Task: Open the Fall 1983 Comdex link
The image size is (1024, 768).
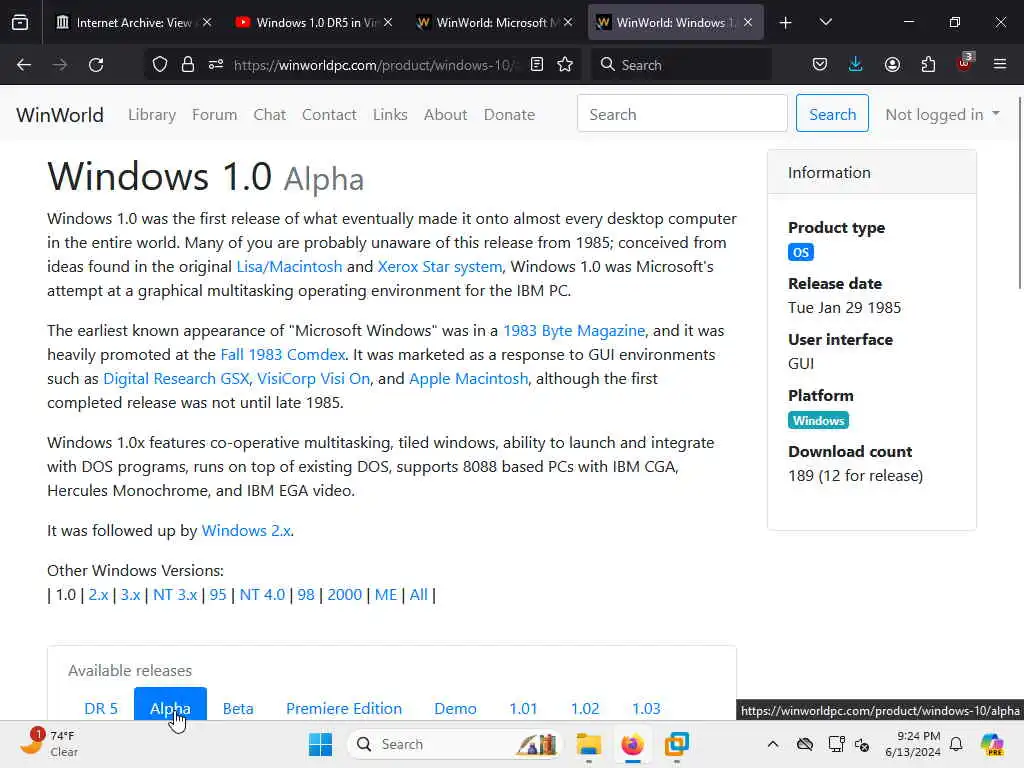Action: point(283,355)
